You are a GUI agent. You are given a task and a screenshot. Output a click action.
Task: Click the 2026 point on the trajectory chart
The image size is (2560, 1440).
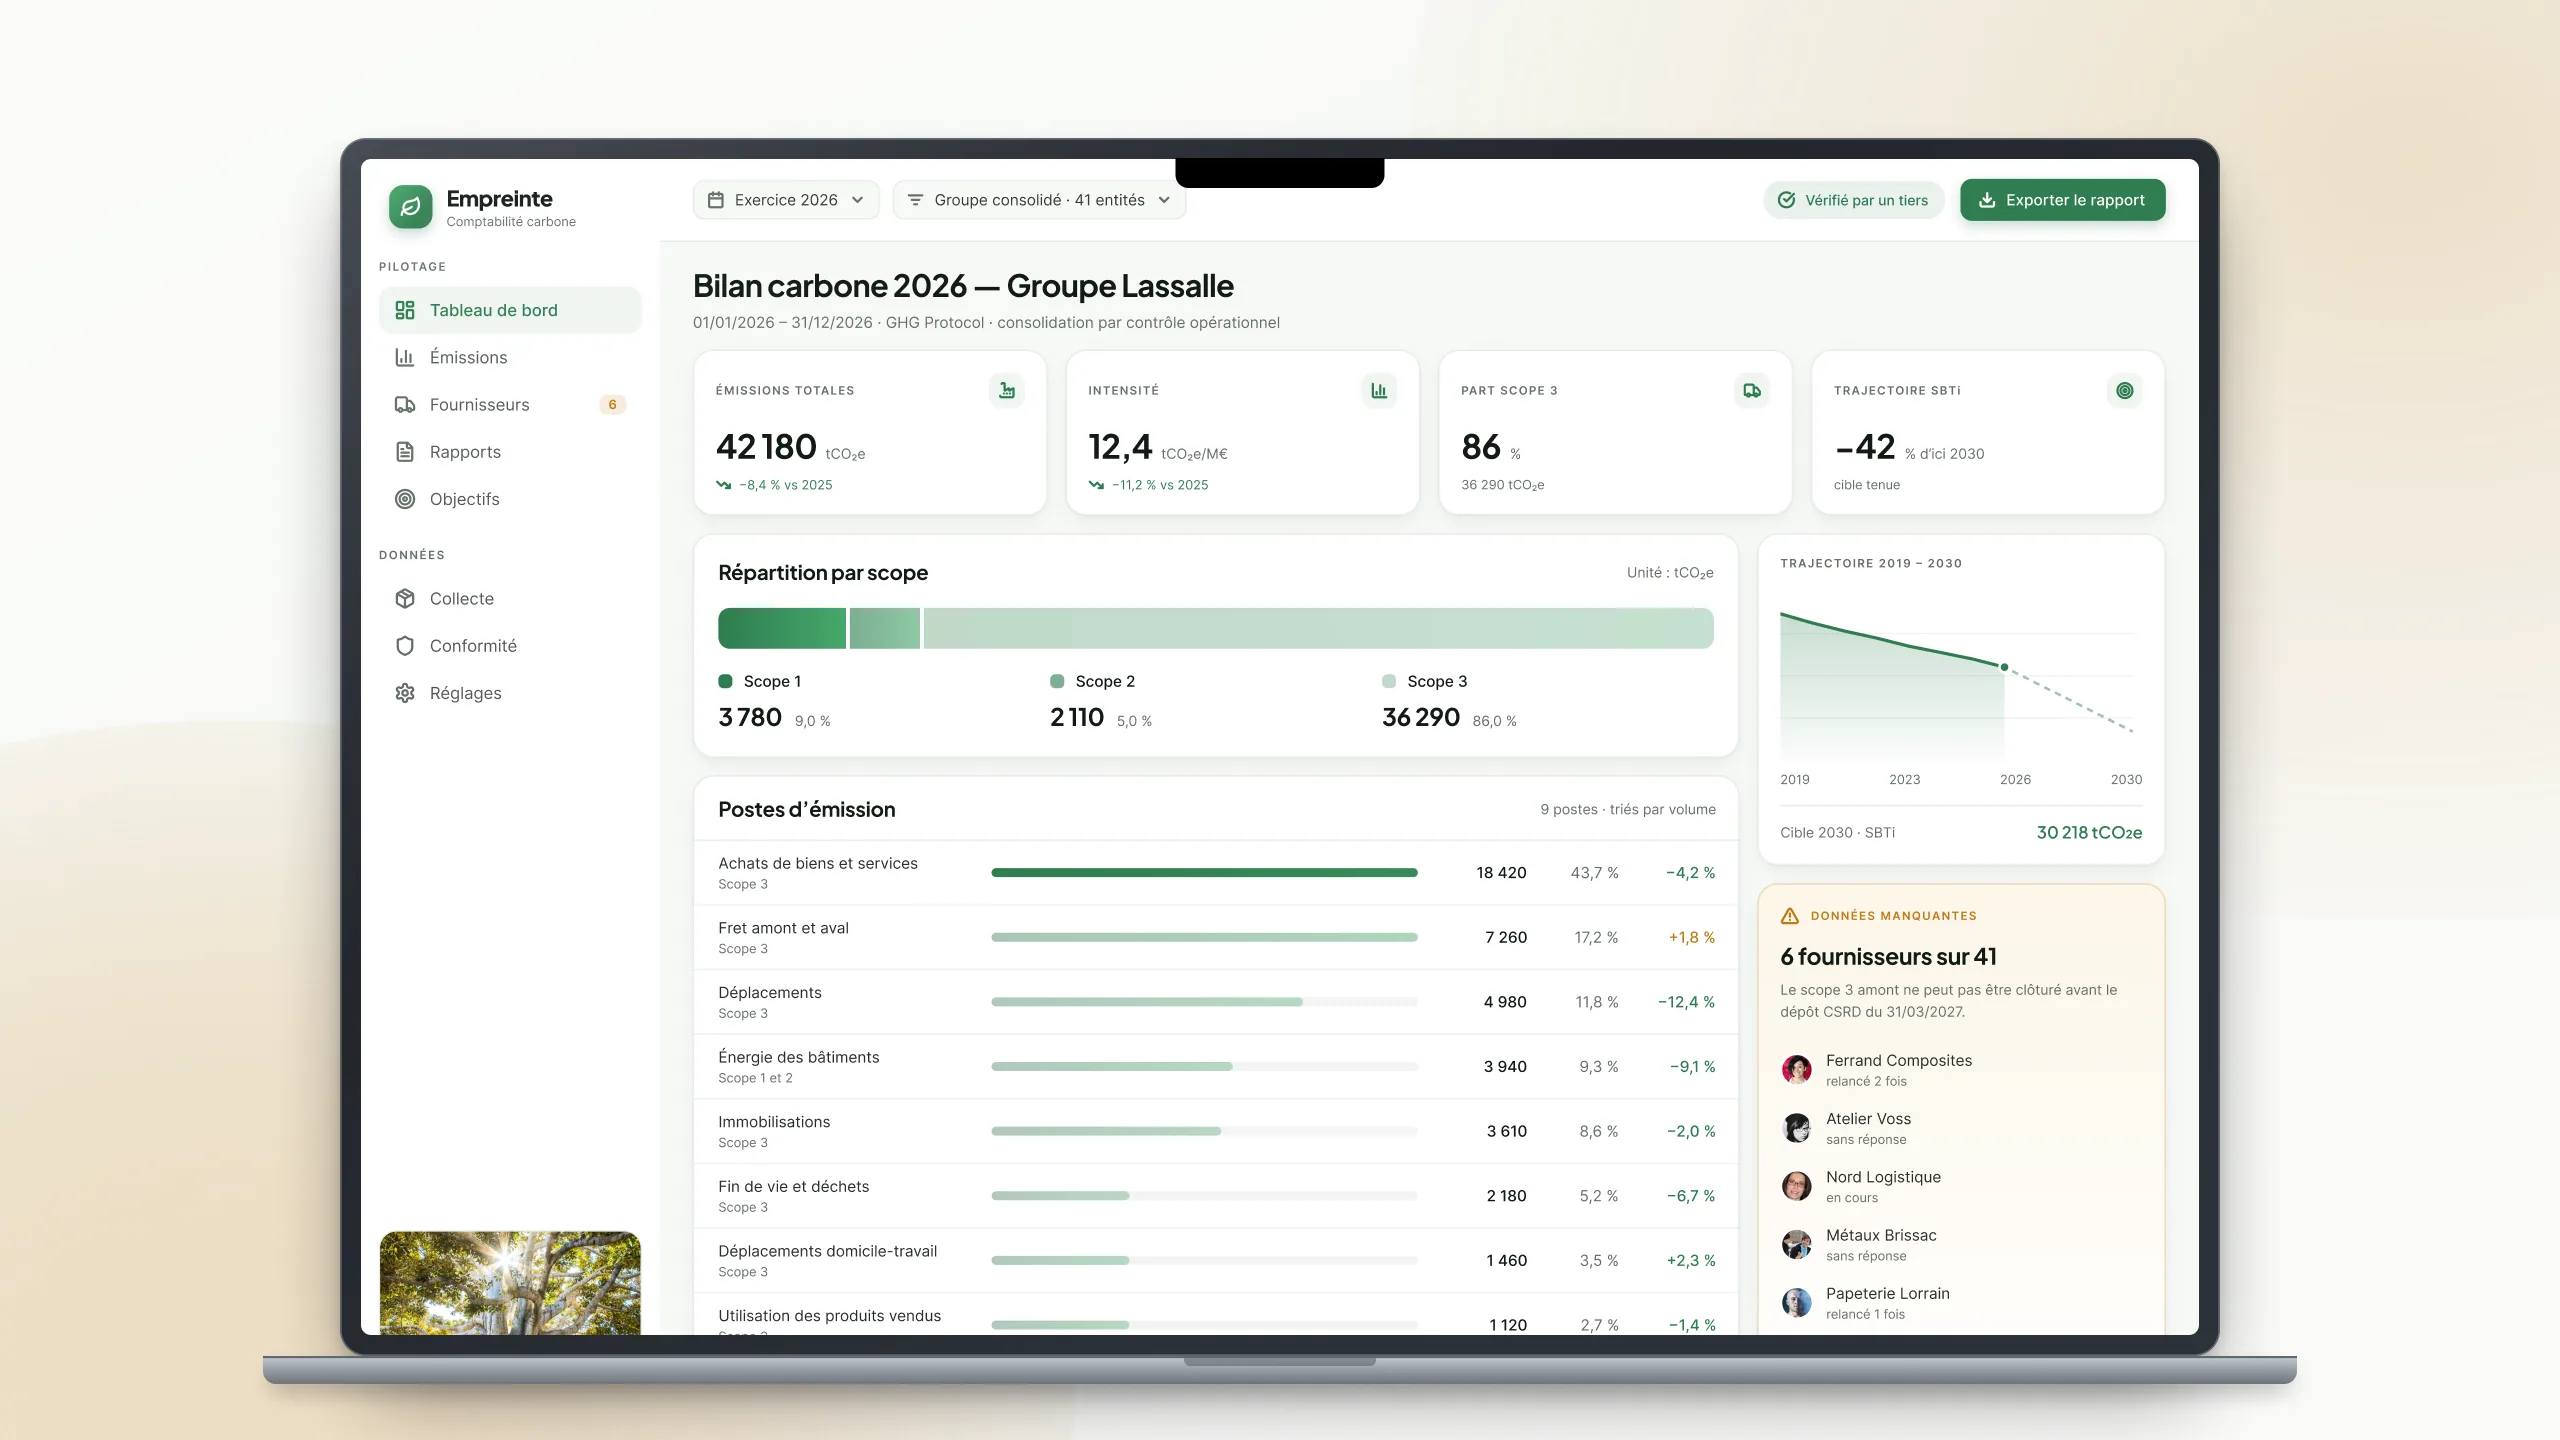coord(2004,667)
